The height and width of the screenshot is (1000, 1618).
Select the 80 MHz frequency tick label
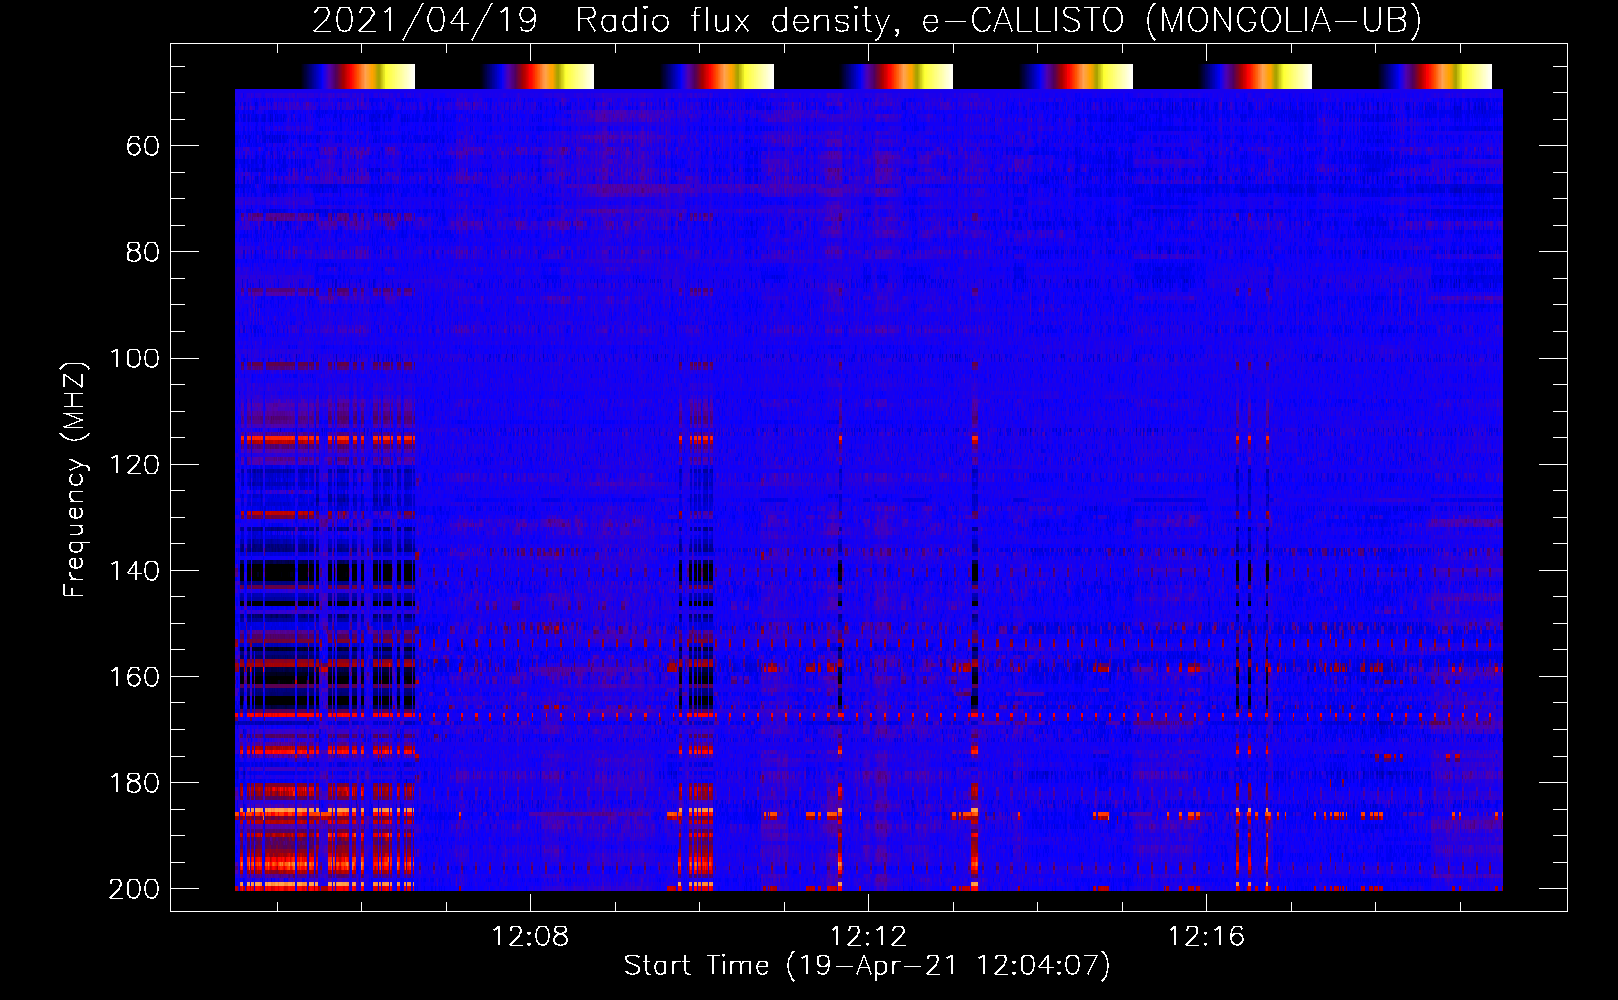pyautogui.click(x=143, y=253)
